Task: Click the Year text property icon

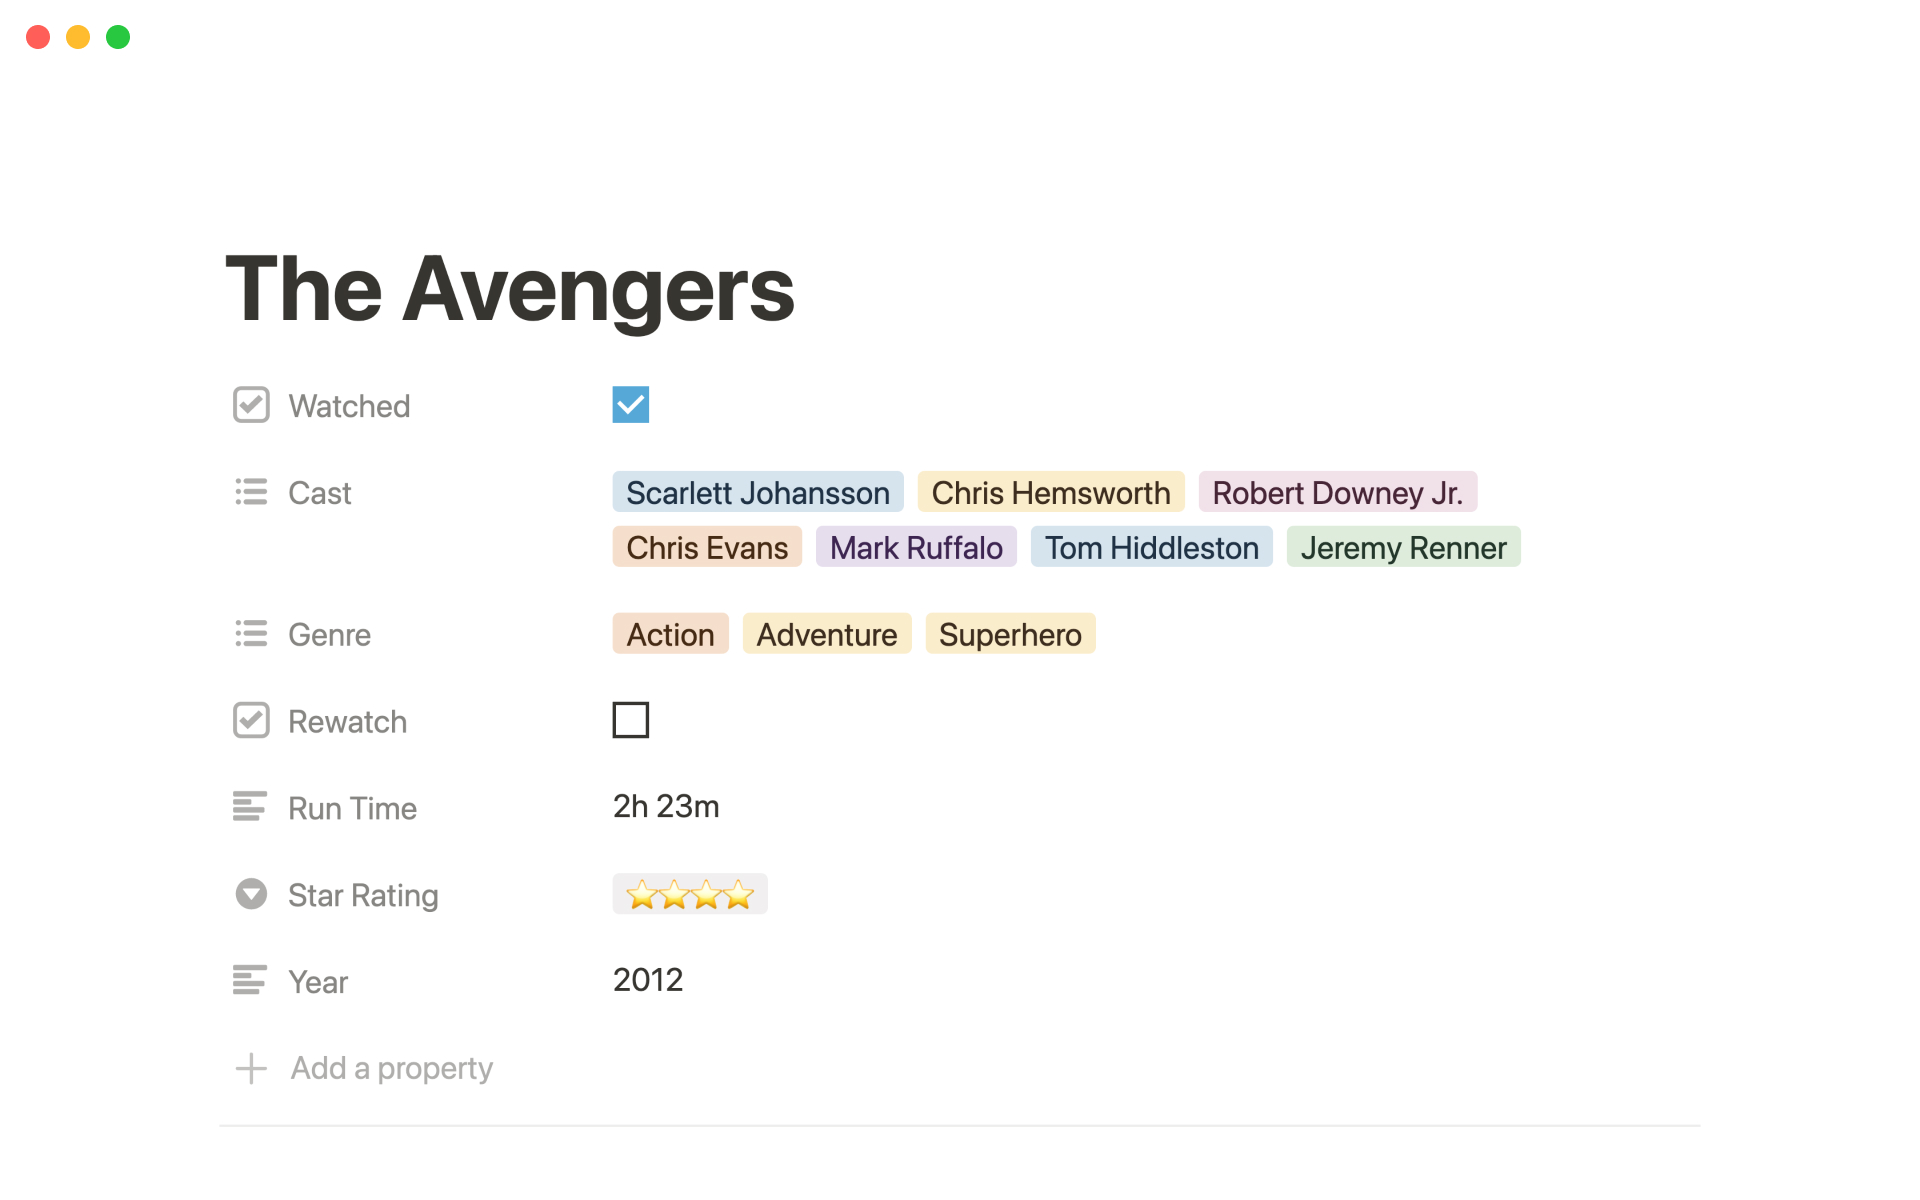Action: pyautogui.click(x=250, y=980)
